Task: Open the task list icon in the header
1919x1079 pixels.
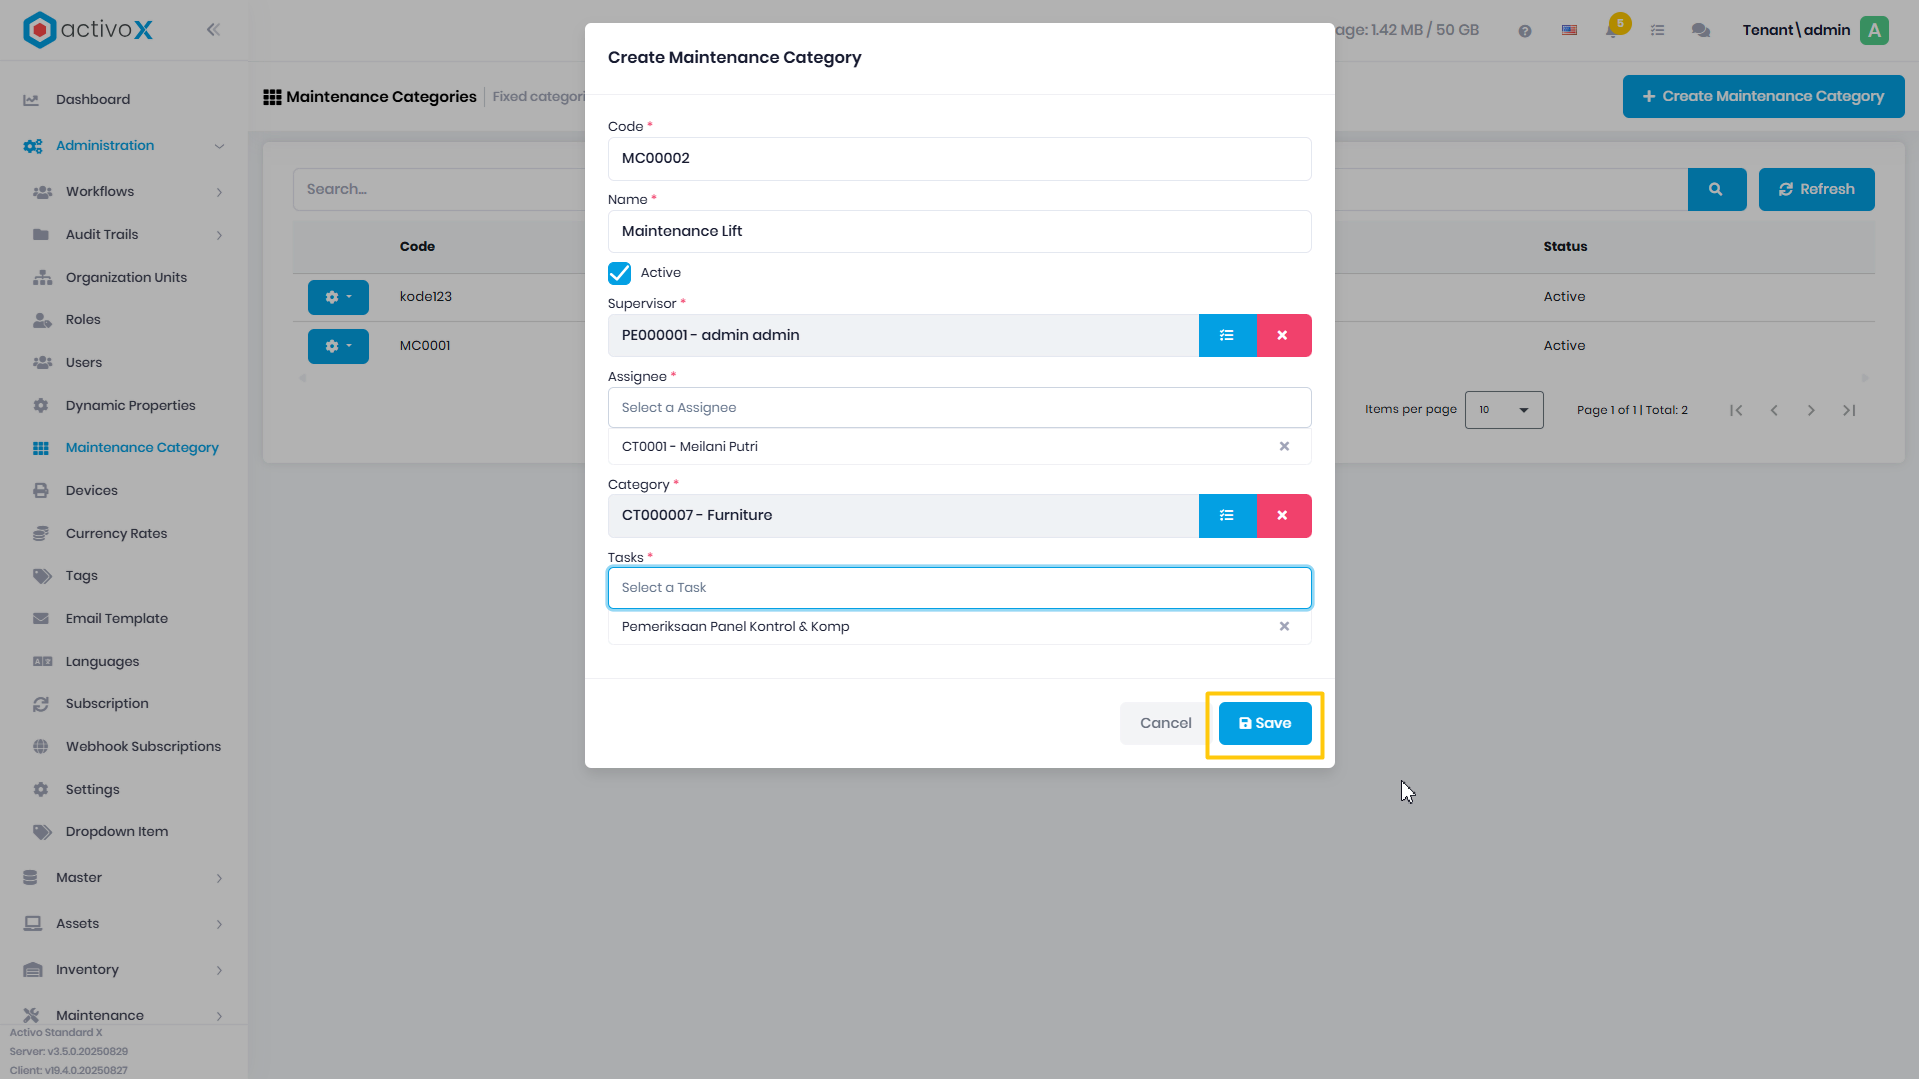Action: tap(1657, 31)
